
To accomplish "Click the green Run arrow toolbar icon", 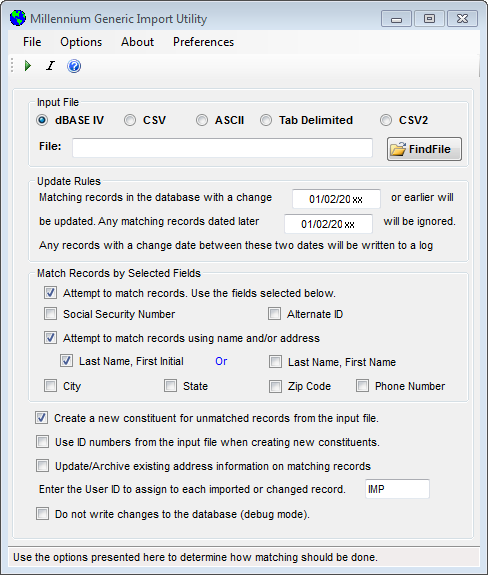I will (27, 66).
